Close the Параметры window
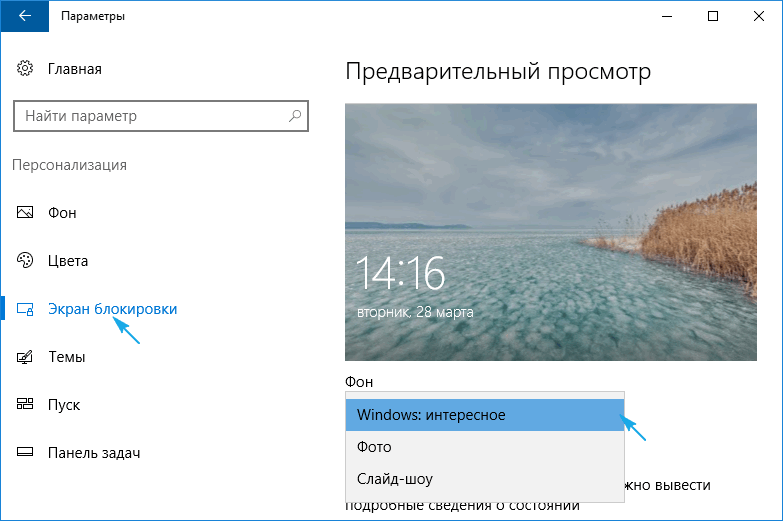The image size is (783, 521). [x=758, y=16]
